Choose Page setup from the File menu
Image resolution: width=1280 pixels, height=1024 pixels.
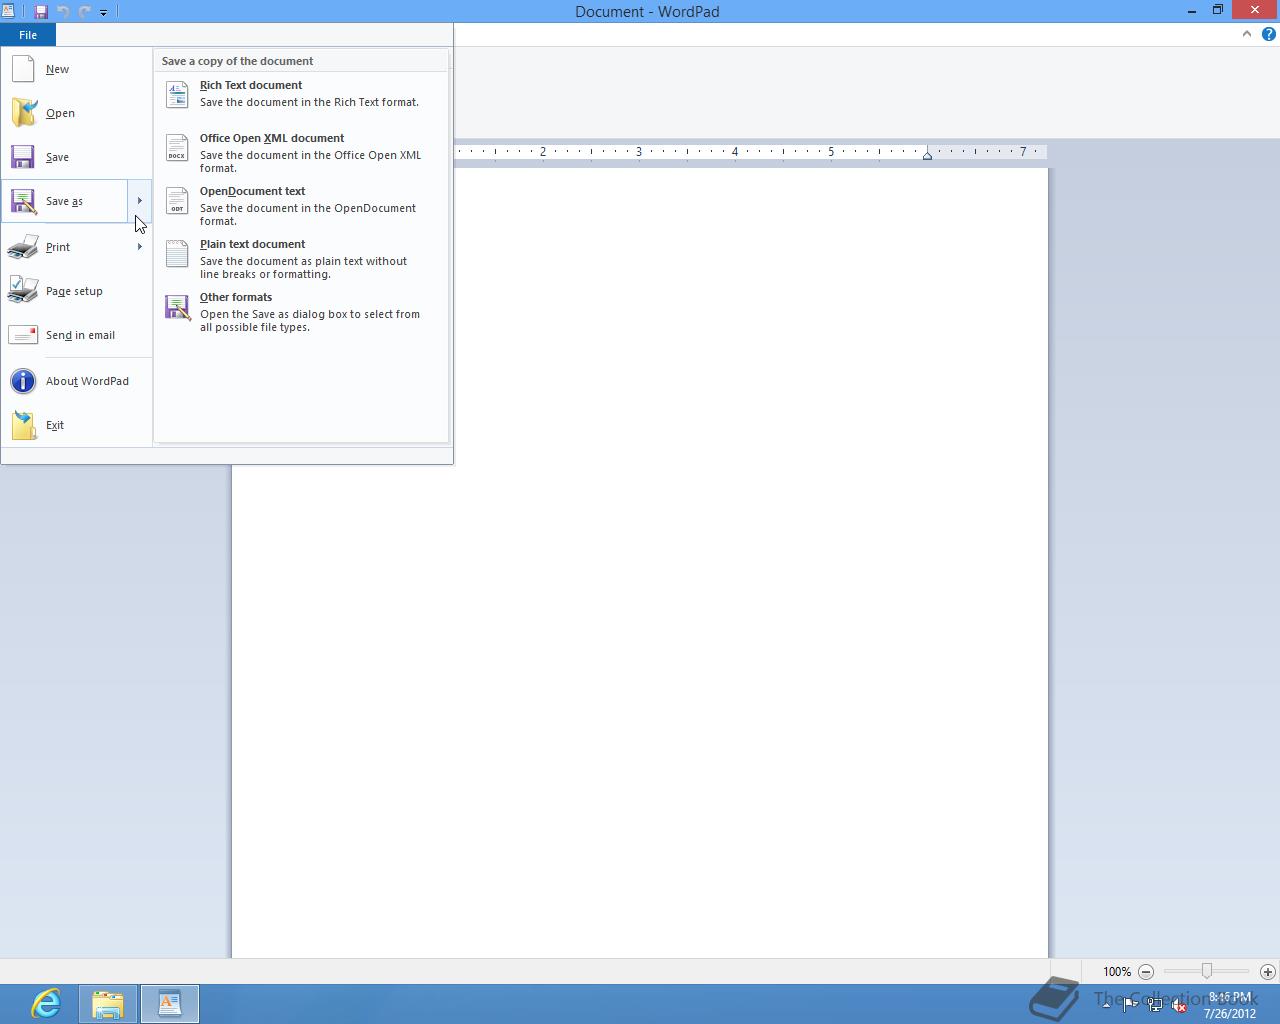pyautogui.click(x=76, y=291)
